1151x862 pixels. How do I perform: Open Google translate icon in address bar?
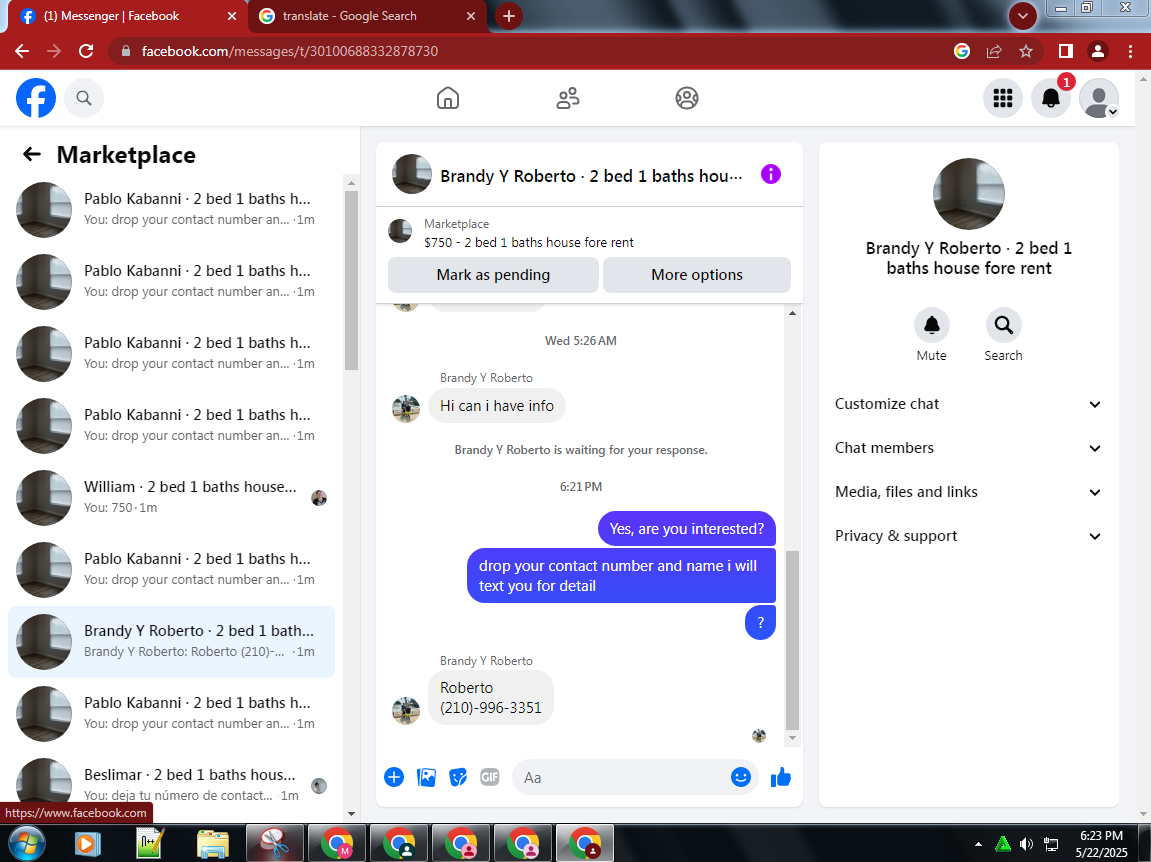[x=962, y=51]
